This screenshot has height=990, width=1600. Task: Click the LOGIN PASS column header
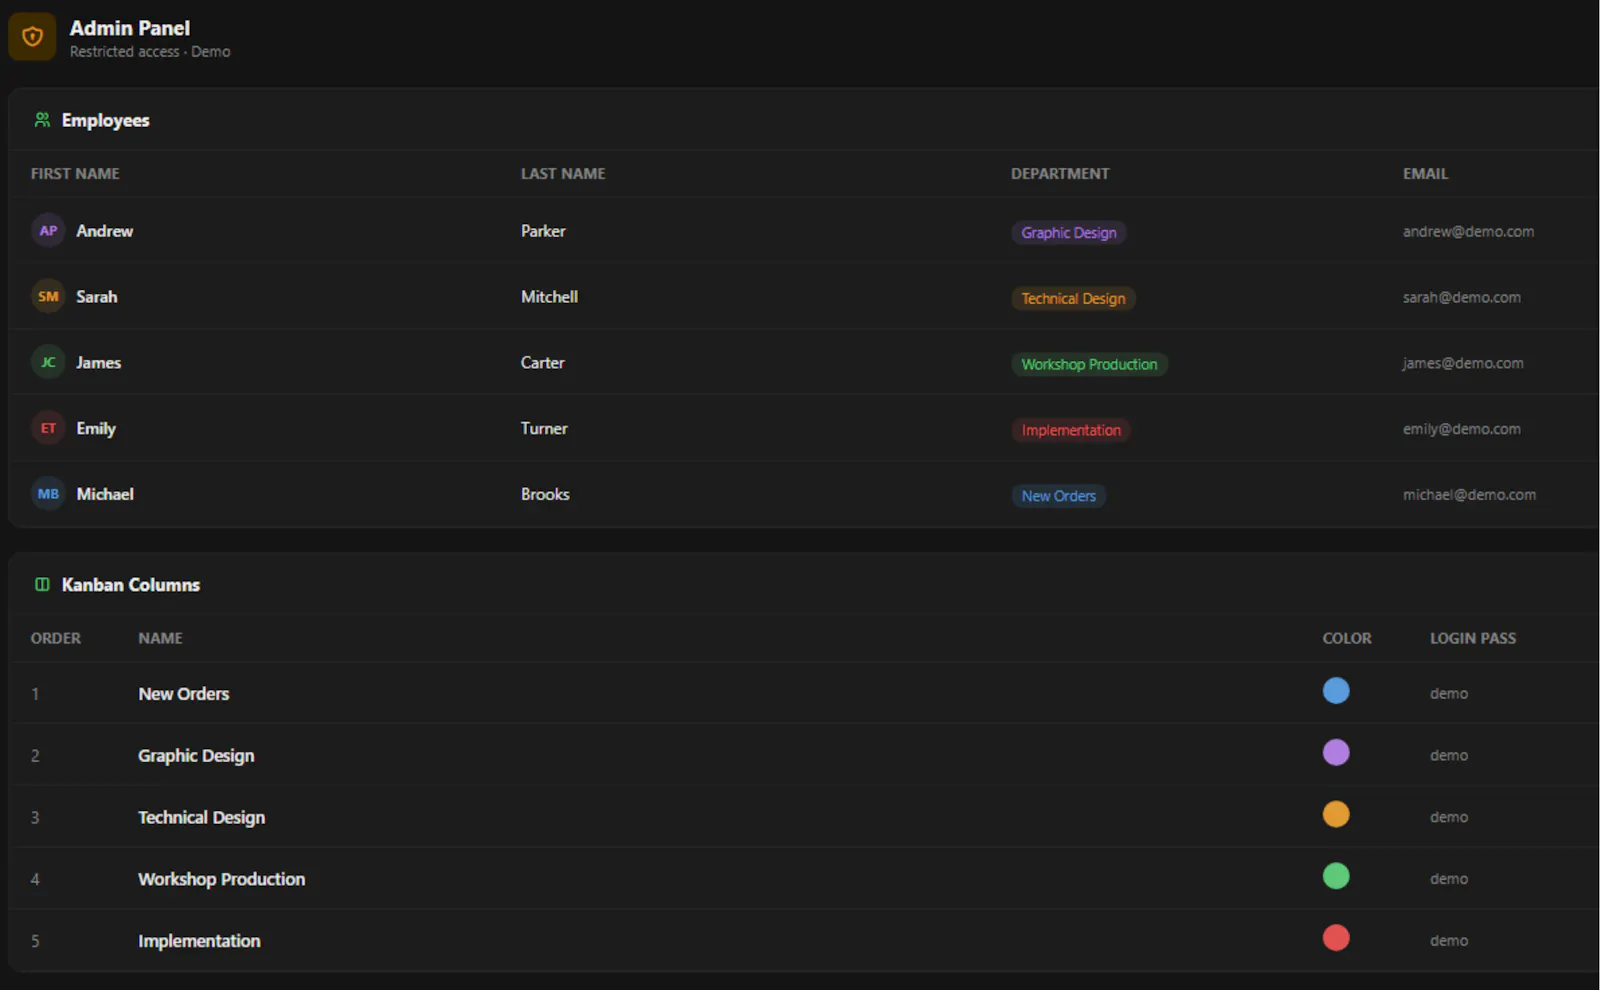pyautogui.click(x=1473, y=638)
